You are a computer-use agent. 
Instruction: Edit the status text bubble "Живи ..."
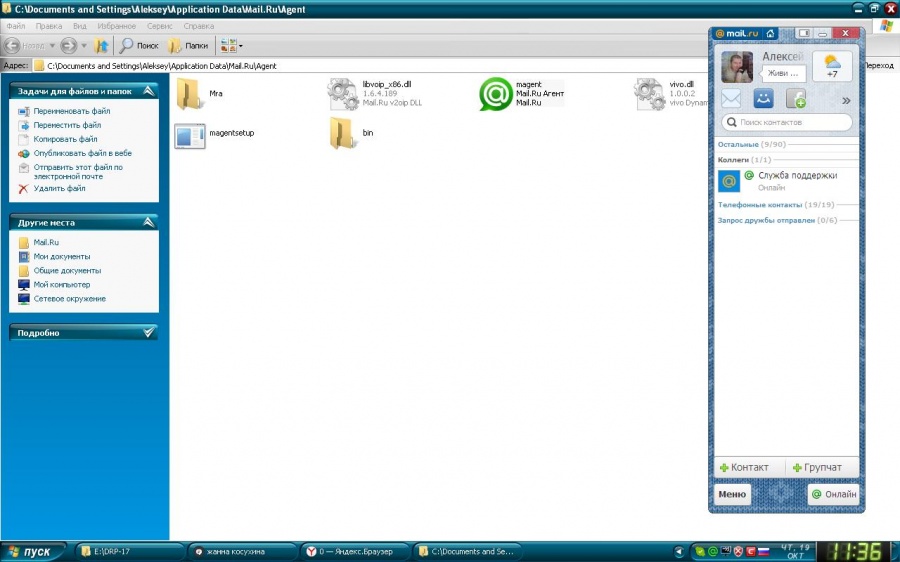783,73
